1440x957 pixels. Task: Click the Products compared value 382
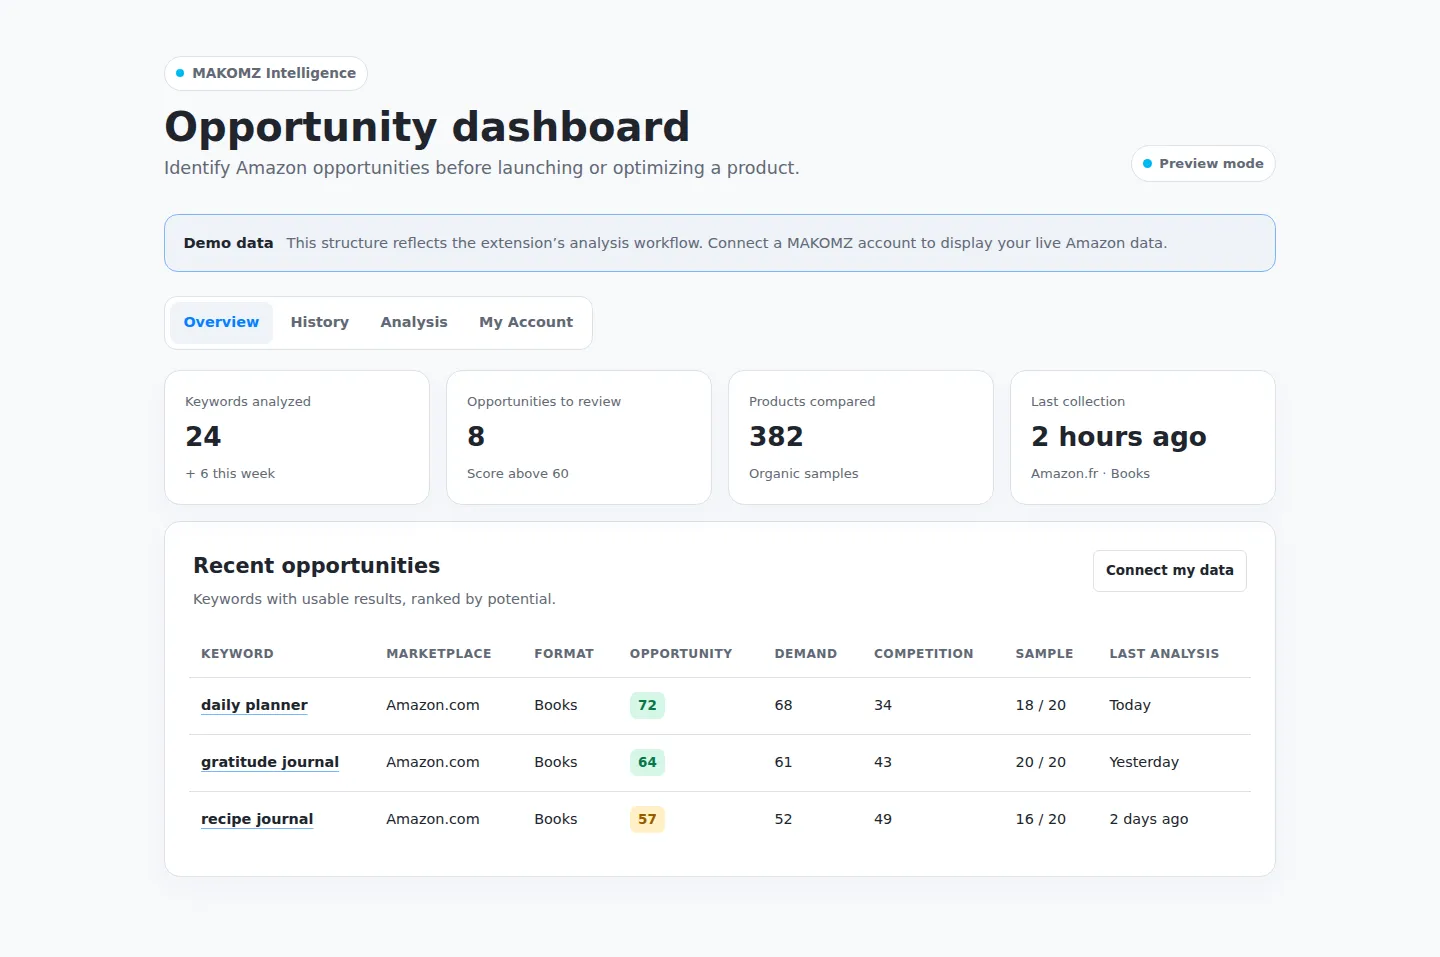click(x=776, y=437)
